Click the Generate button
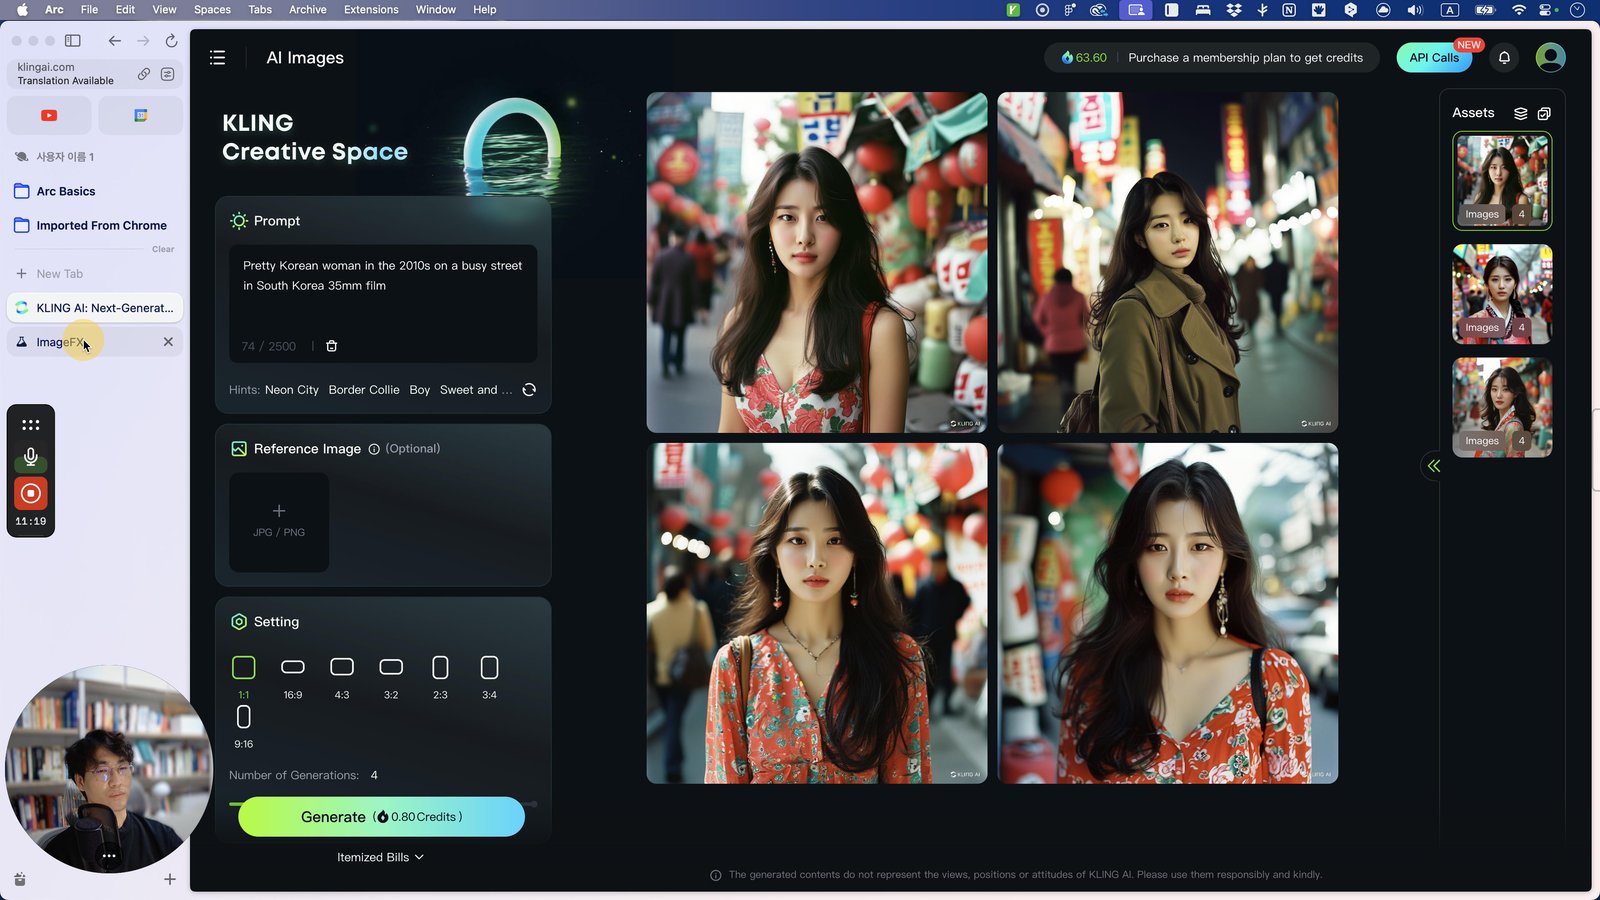Viewport: 1600px width, 900px height. coord(381,817)
